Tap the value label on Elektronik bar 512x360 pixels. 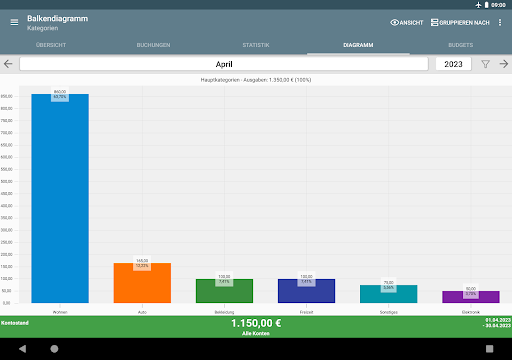pyautogui.click(x=471, y=291)
